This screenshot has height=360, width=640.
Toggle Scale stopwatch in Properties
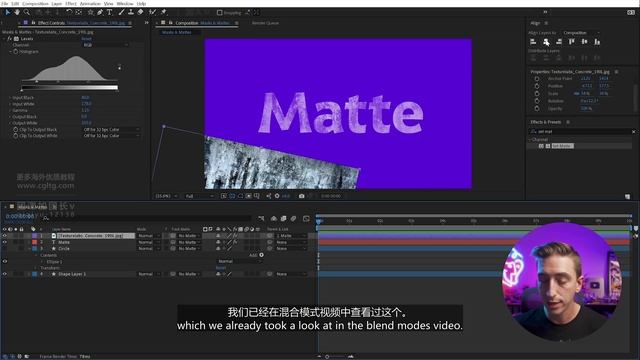coord(537,93)
